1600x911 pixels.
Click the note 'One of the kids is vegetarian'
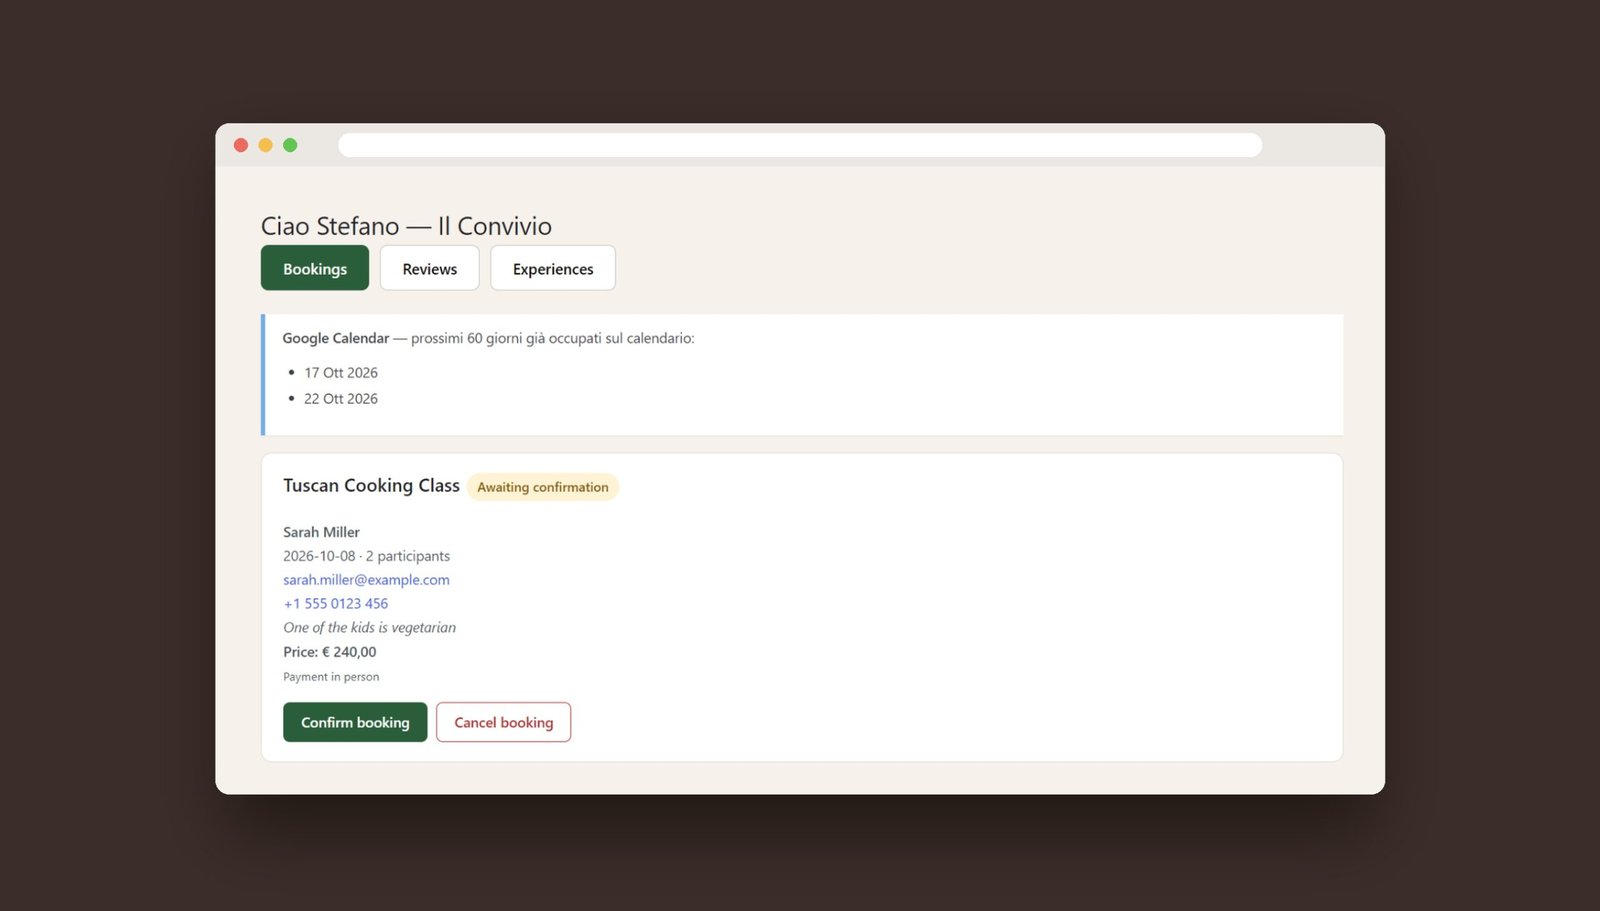(x=369, y=628)
